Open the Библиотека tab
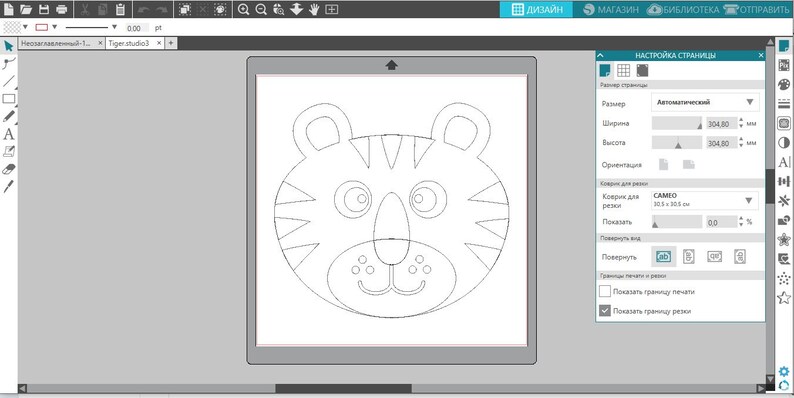 coord(683,9)
